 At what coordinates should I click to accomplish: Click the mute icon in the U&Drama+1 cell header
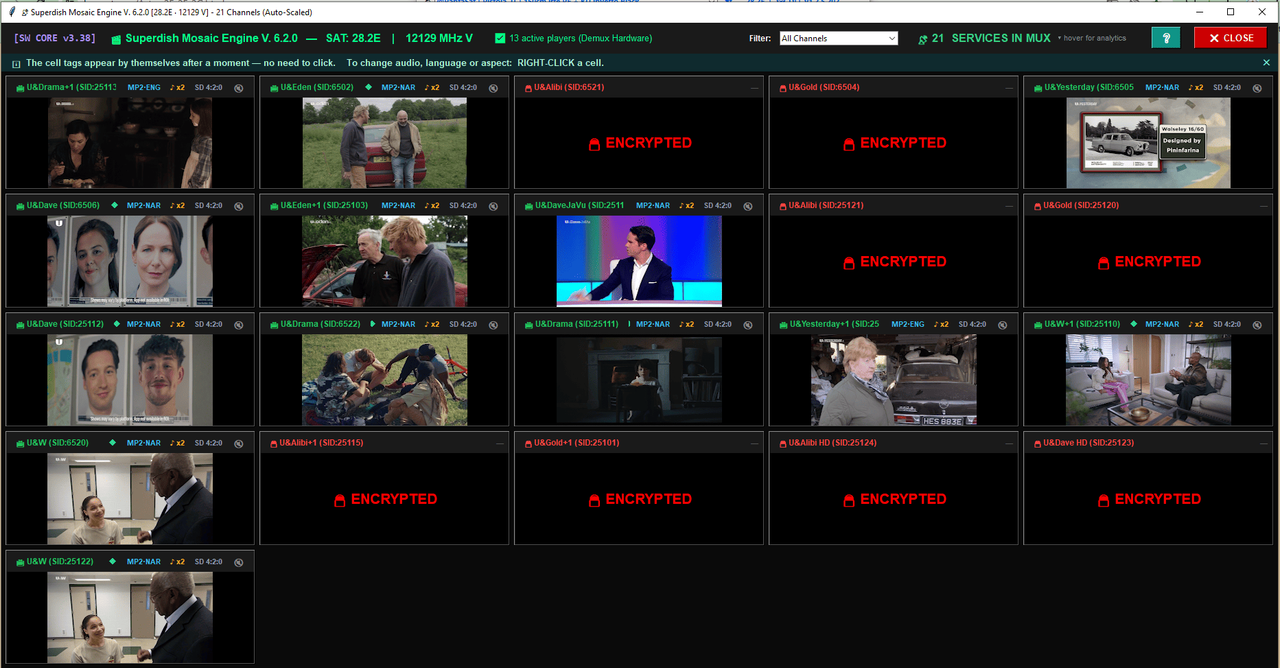(239, 88)
